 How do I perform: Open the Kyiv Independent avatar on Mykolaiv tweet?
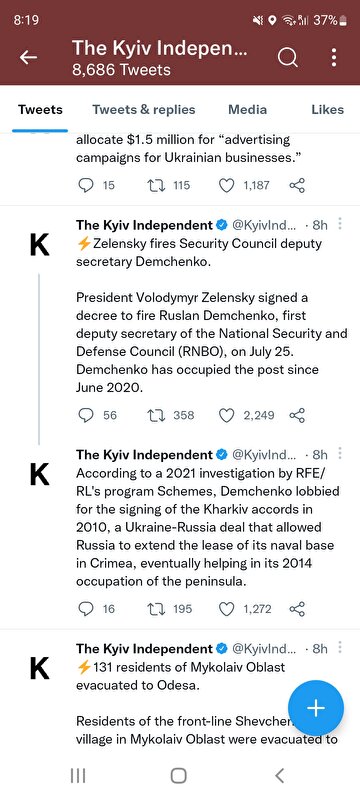click(40, 668)
